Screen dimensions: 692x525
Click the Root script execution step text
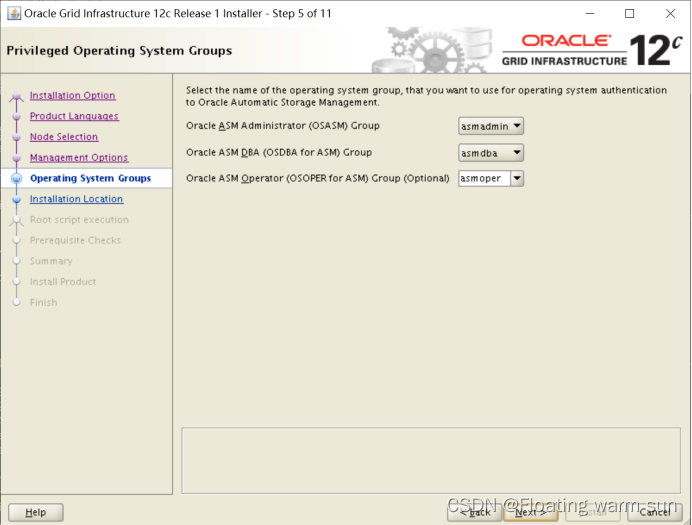(x=79, y=220)
